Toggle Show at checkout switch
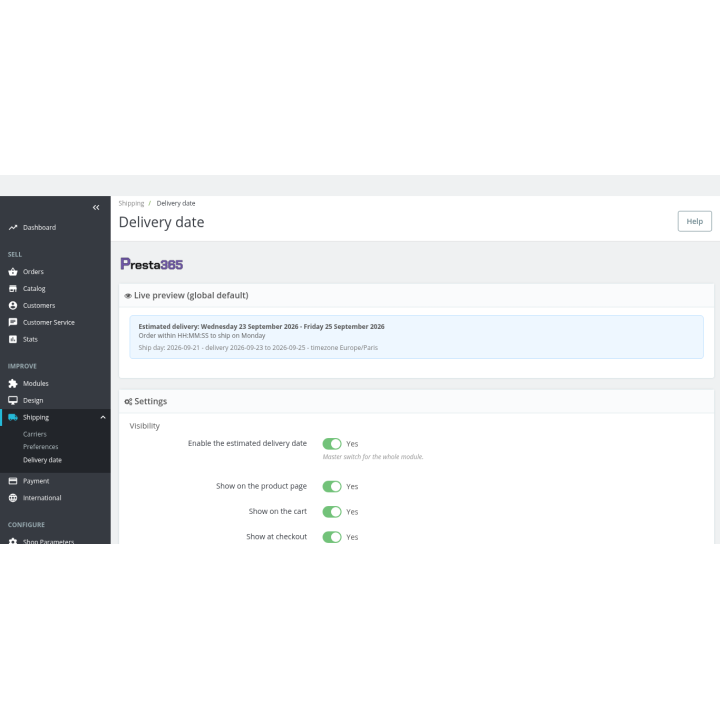Image resolution: width=720 pixels, height=720 pixels. click(x=332, y=537)
